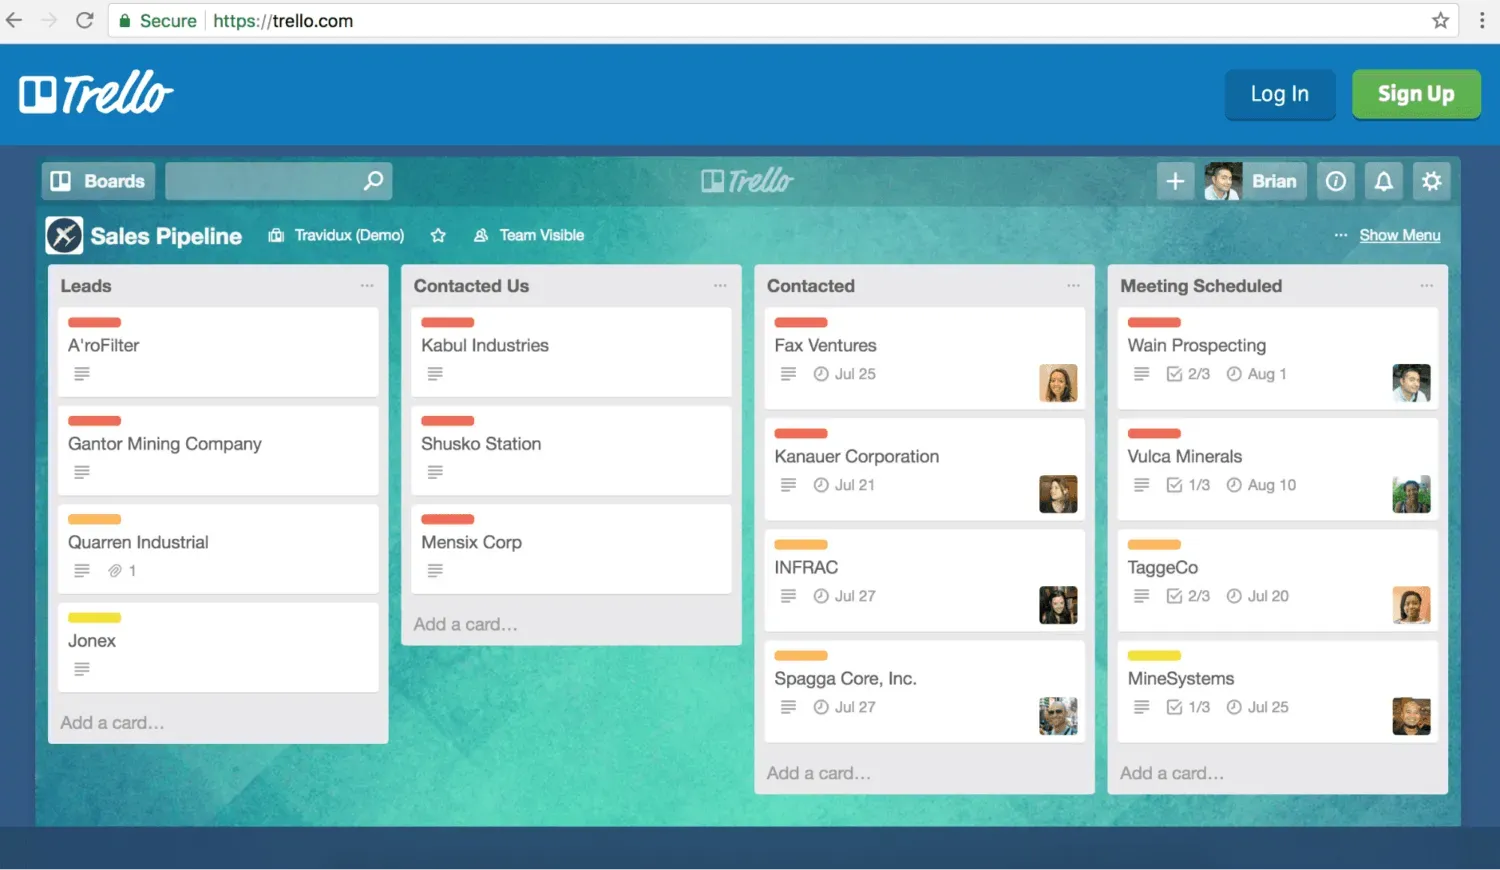Open Brian's profile menu in the header
The height and width of the screenshot is (870, 1500).
[x=1254, y=181]
